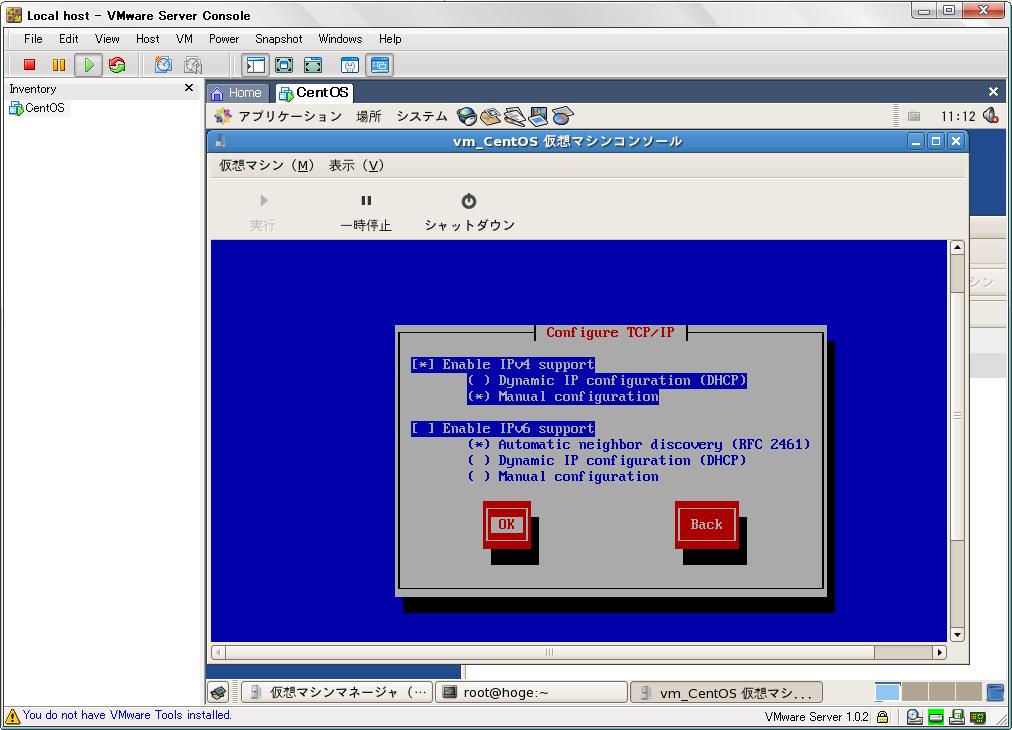Click the red Power Off button in toolbar
Viewport: 1012px width, 730px height.
[29, 65]
